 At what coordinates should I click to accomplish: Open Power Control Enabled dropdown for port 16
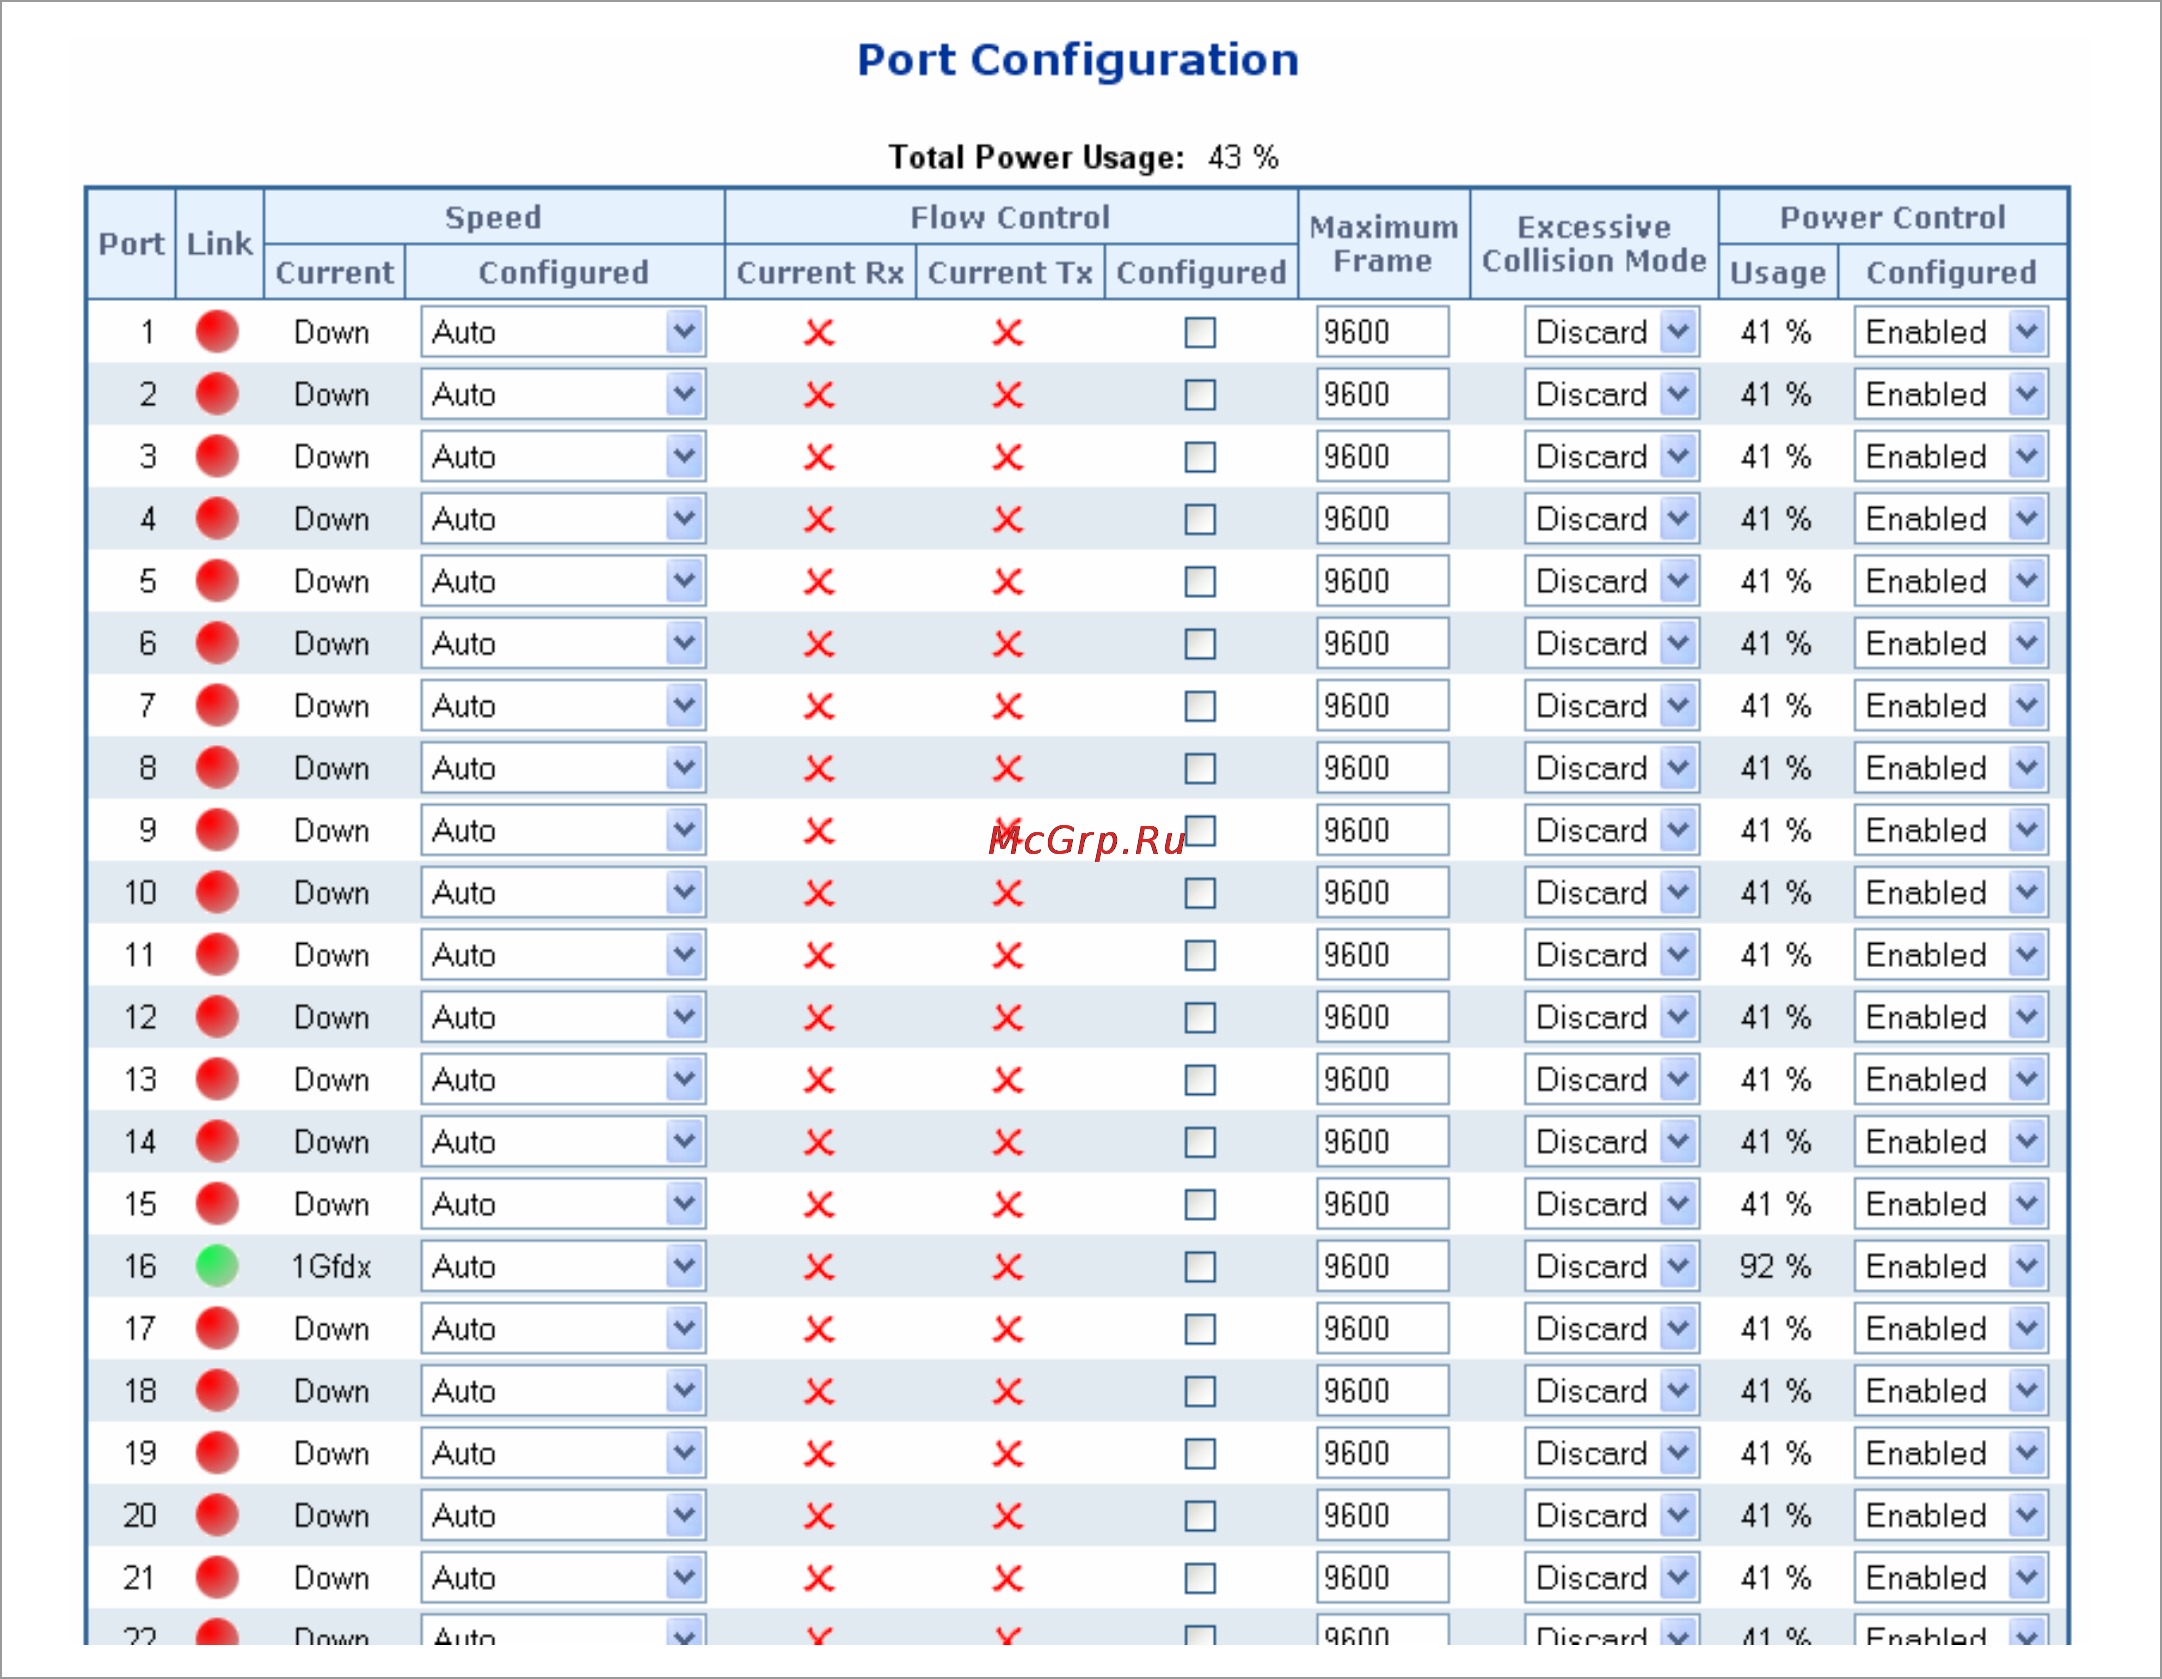(x=1951, y=1266)
